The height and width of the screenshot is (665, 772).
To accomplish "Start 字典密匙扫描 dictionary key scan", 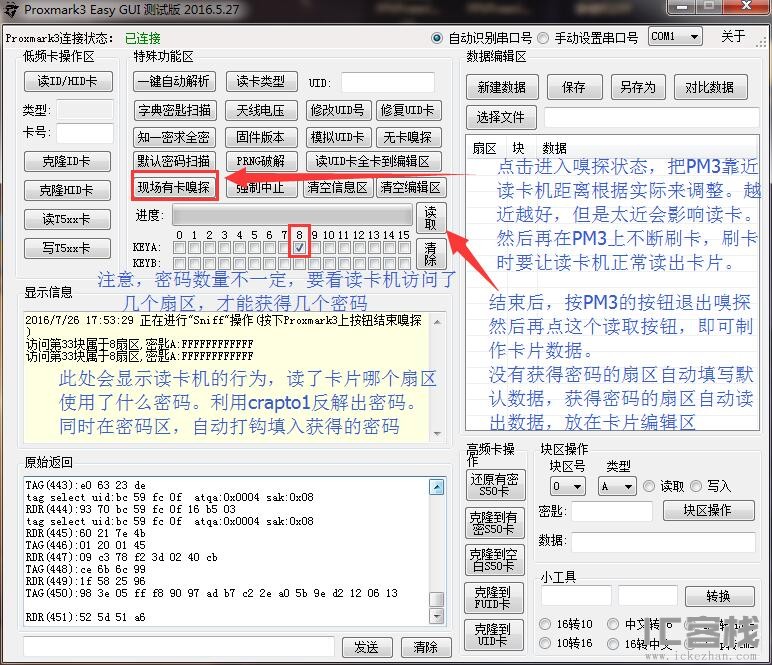I will point(174,110).
